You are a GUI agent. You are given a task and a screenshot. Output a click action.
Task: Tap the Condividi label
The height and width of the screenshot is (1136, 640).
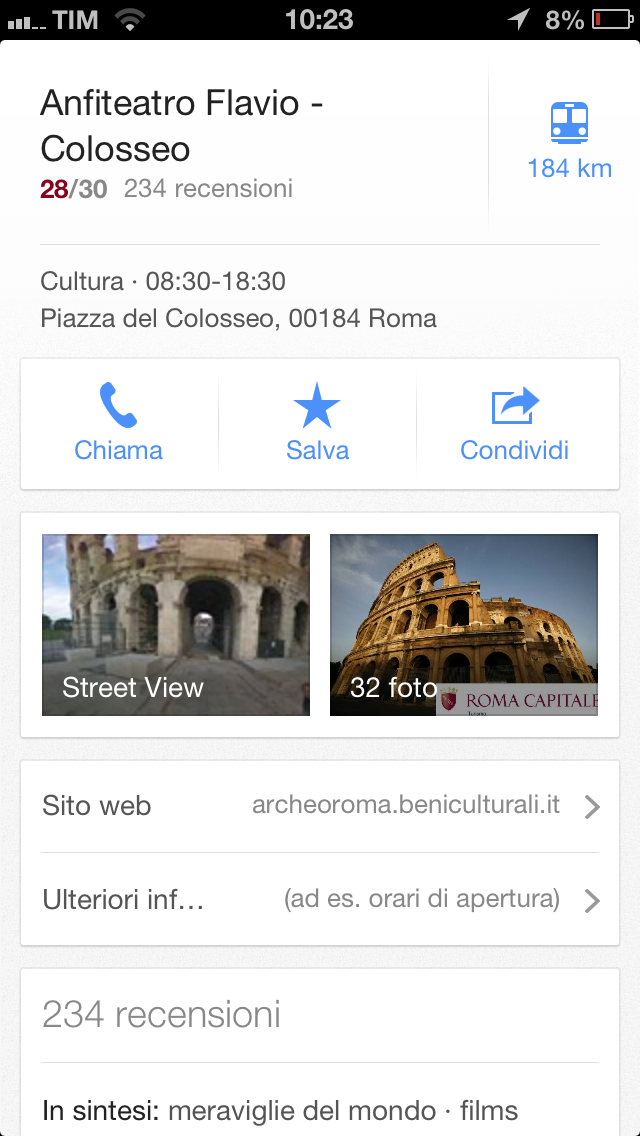pyautogui.click(x=515, y=451)
